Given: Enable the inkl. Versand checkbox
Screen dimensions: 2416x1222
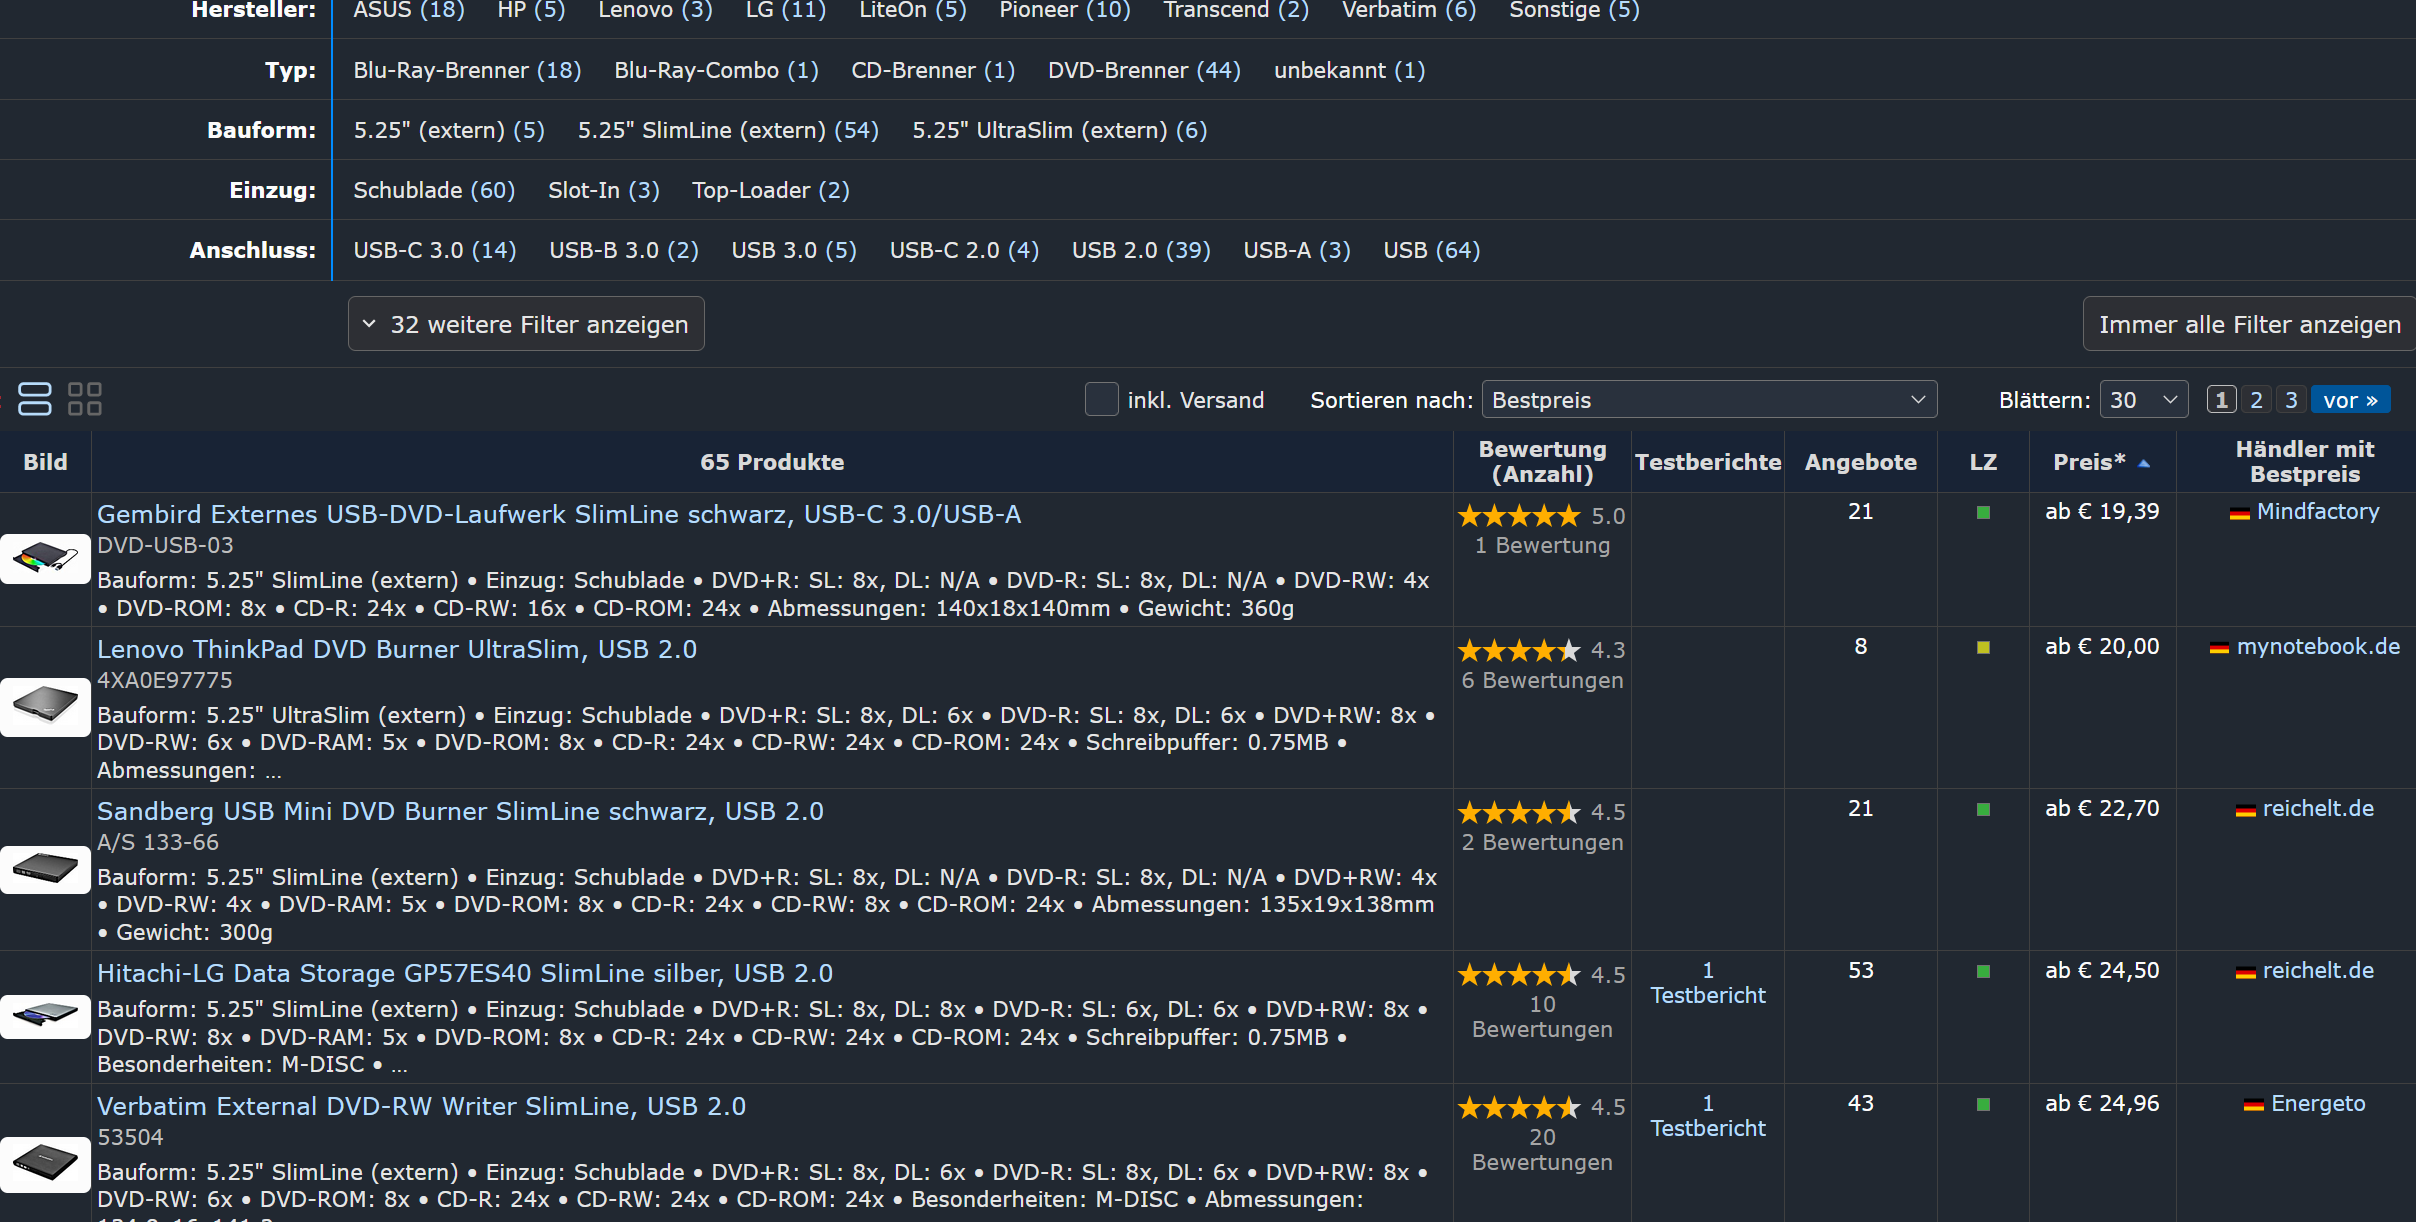Looking at the screenshot, I should (1101, 400).
